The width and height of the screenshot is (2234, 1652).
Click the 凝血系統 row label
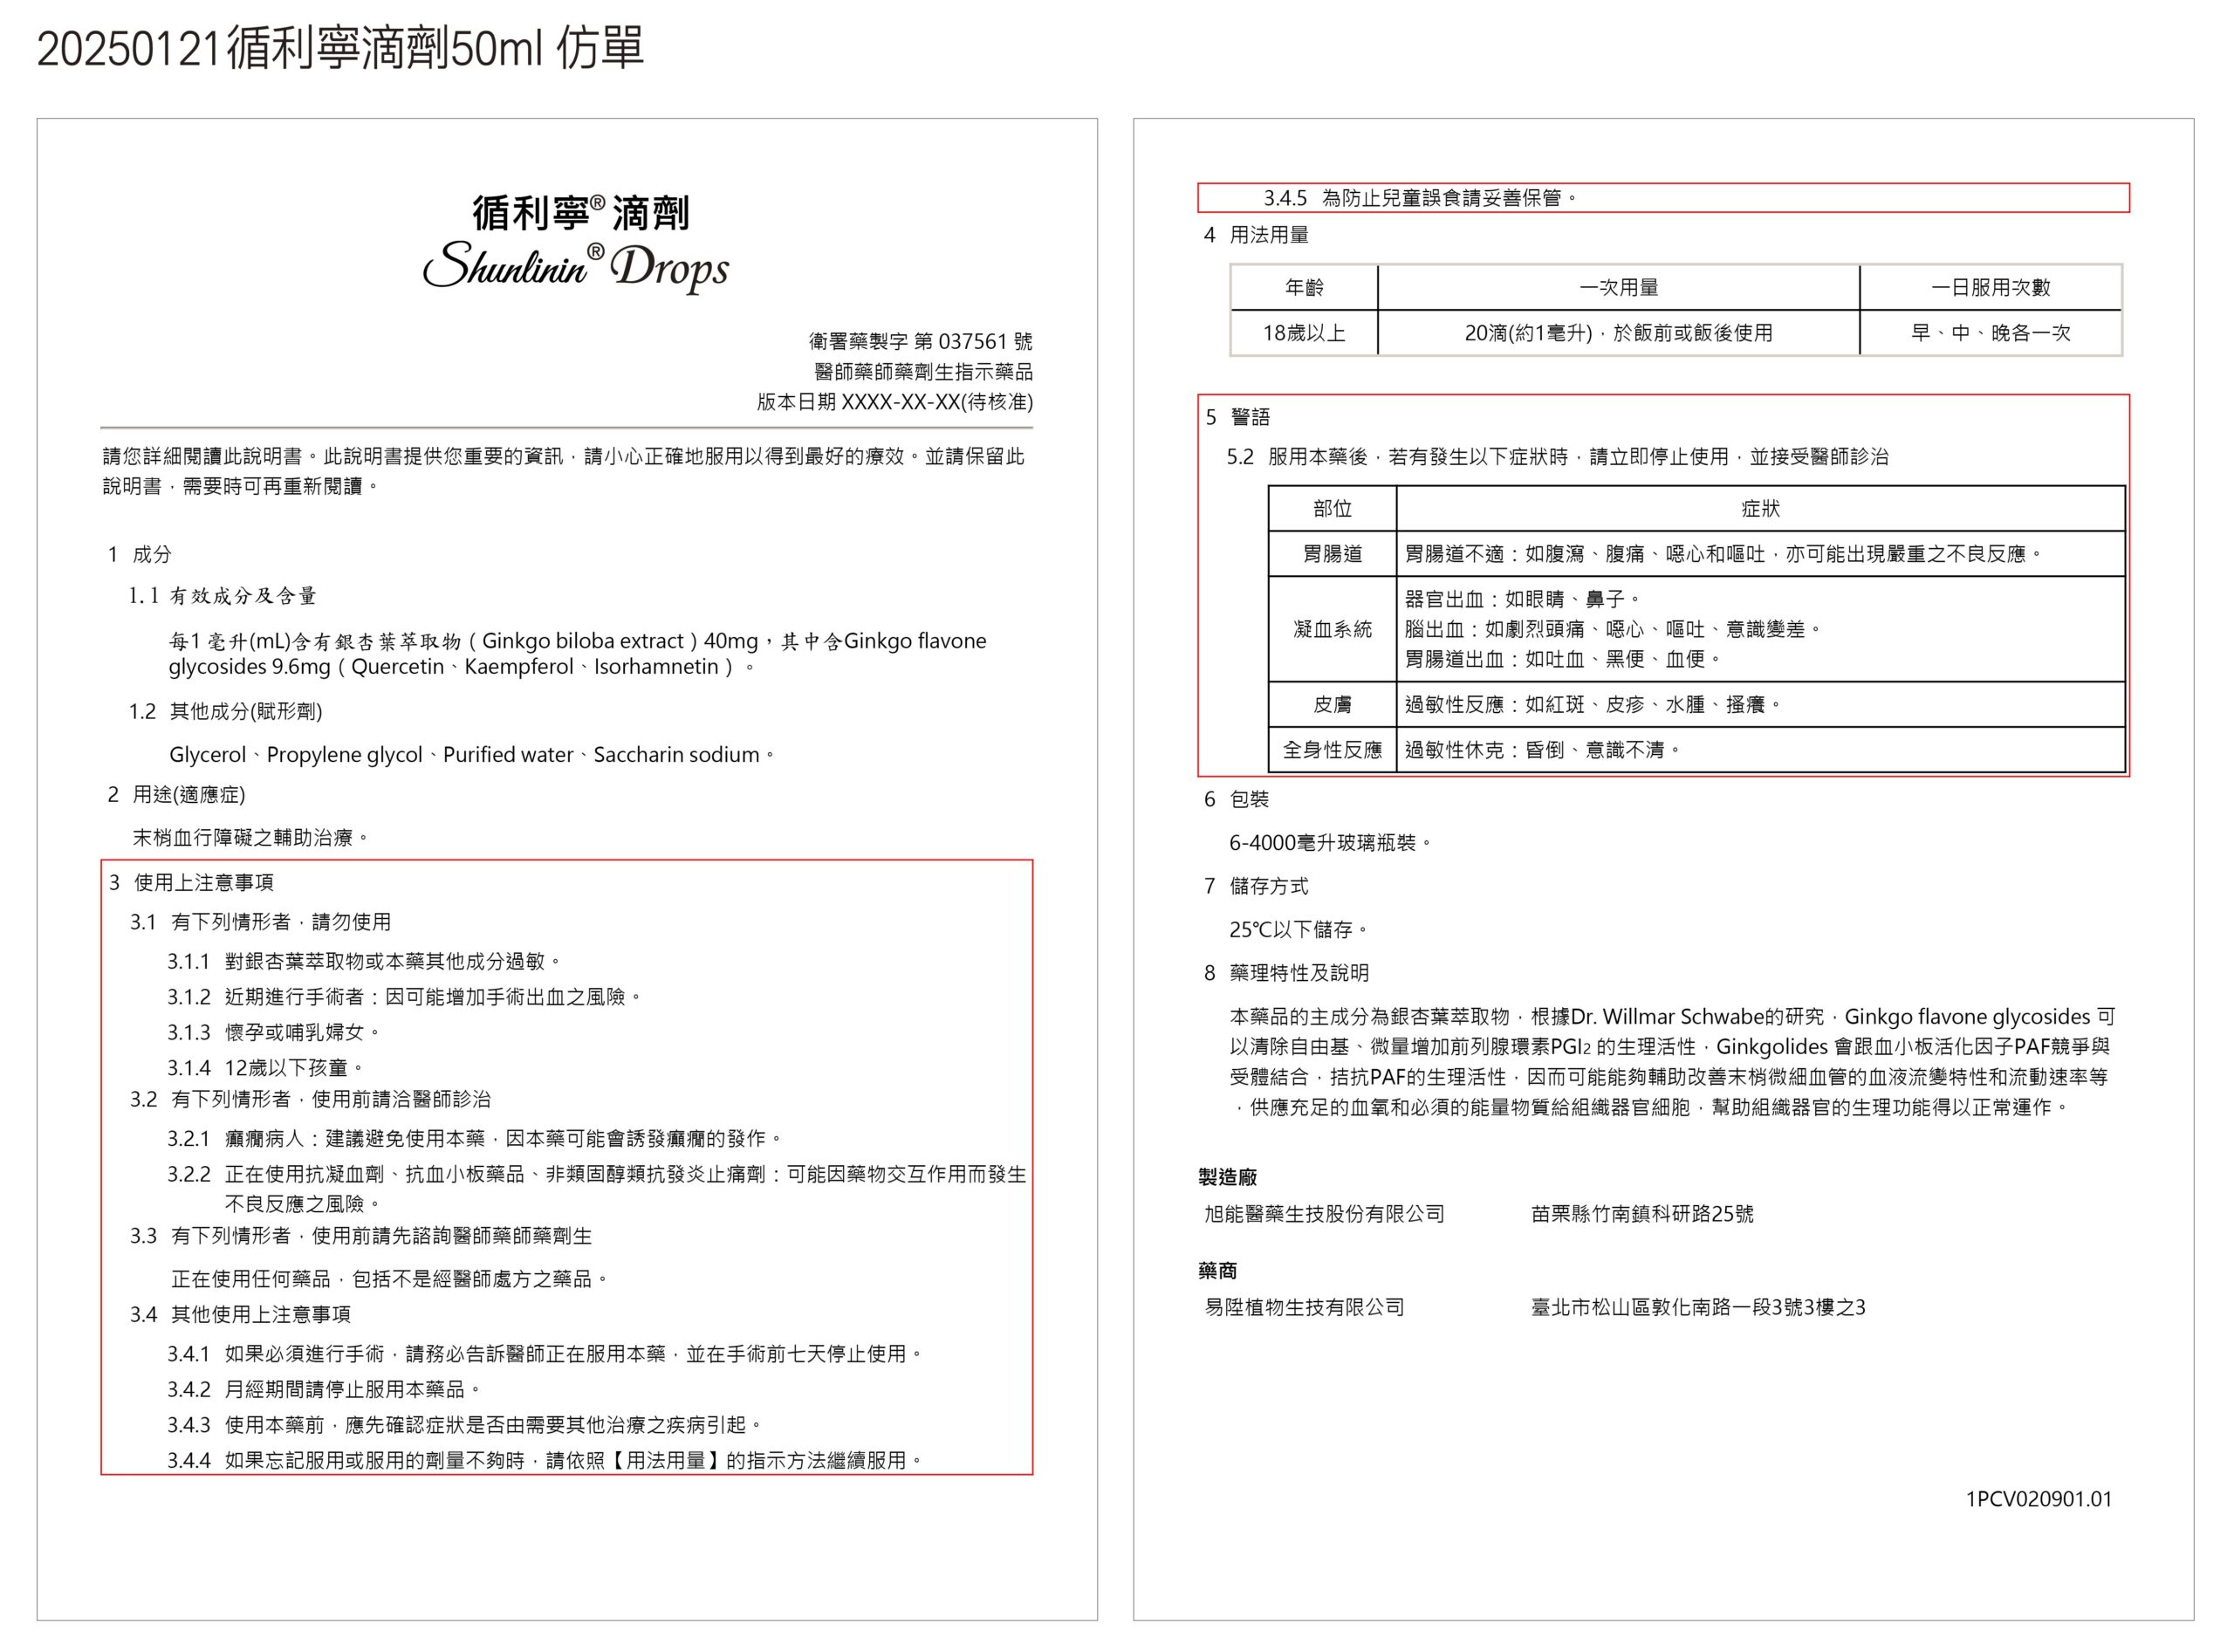[x=1332, y=629]
